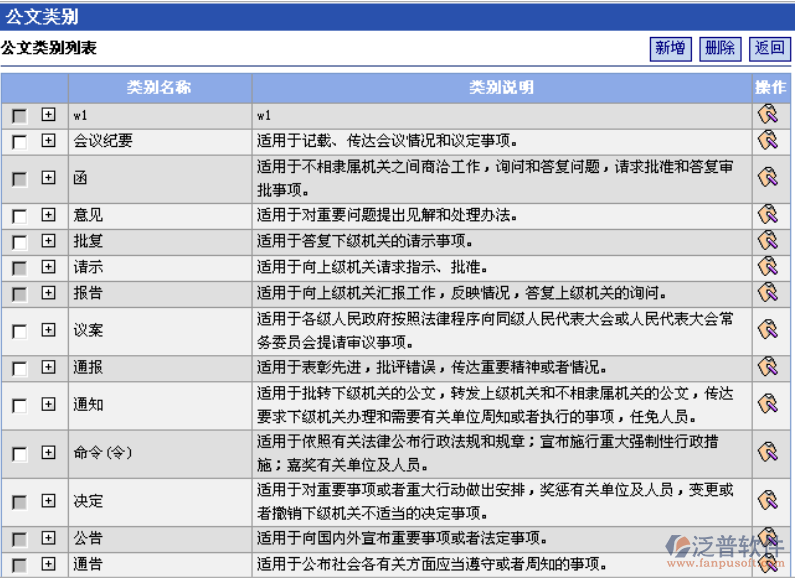Open edit icon in the 命令(令) row
The height and width of the screenshot is (579, 795).
tap(767, 453)
